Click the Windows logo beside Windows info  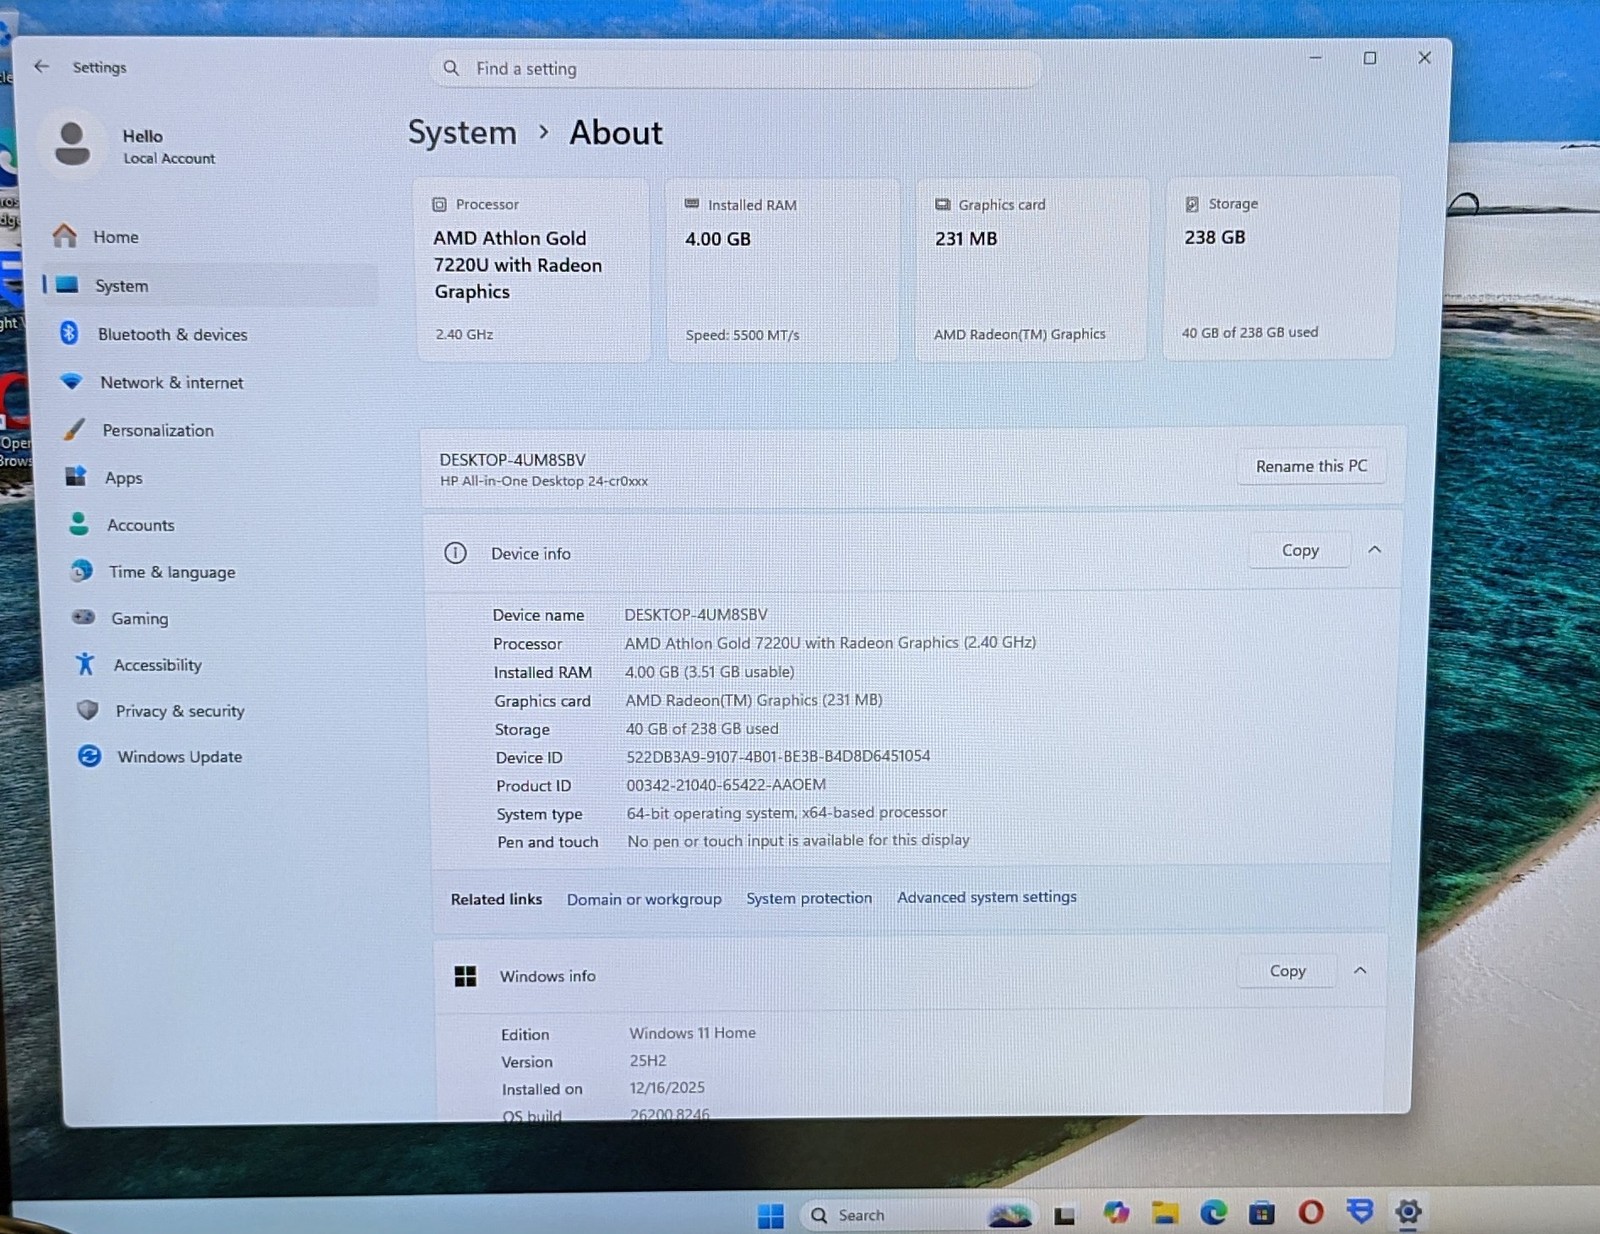[465, 976]
